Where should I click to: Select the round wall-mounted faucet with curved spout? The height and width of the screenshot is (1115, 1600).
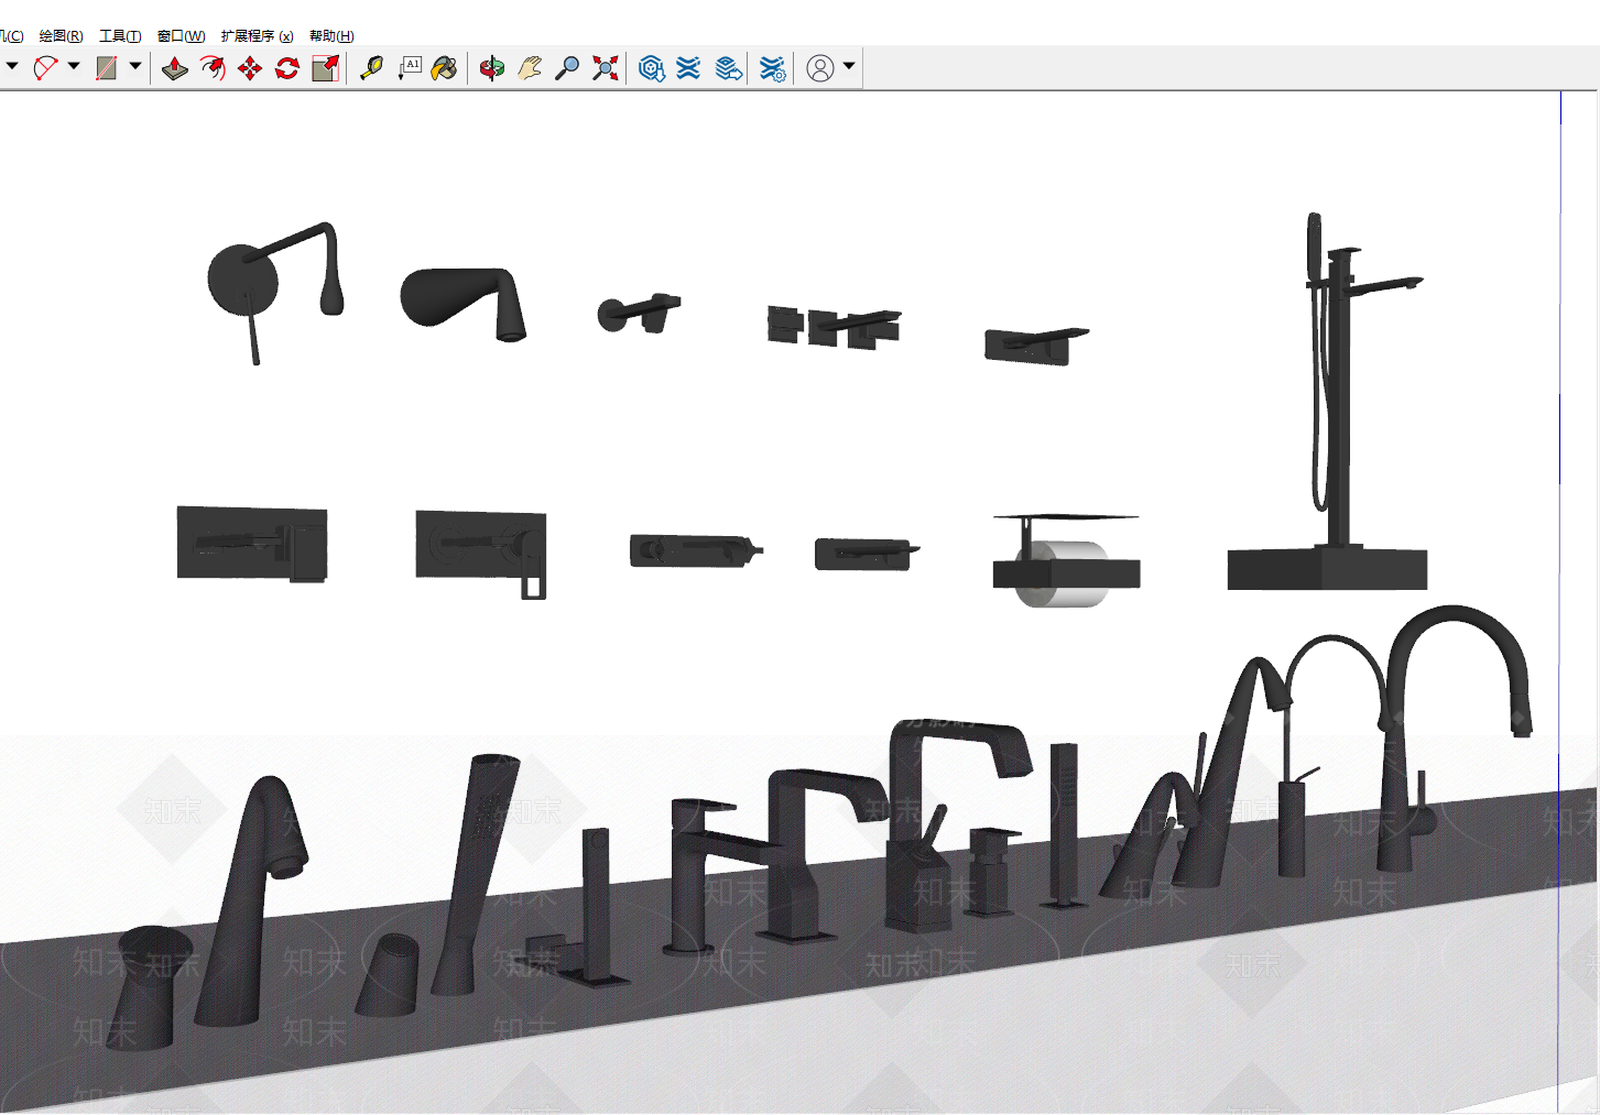pos(275,291)
